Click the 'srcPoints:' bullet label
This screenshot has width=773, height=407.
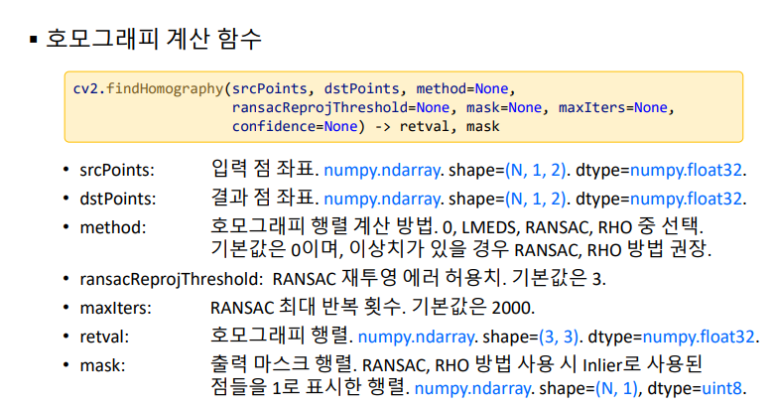(117, 170)
